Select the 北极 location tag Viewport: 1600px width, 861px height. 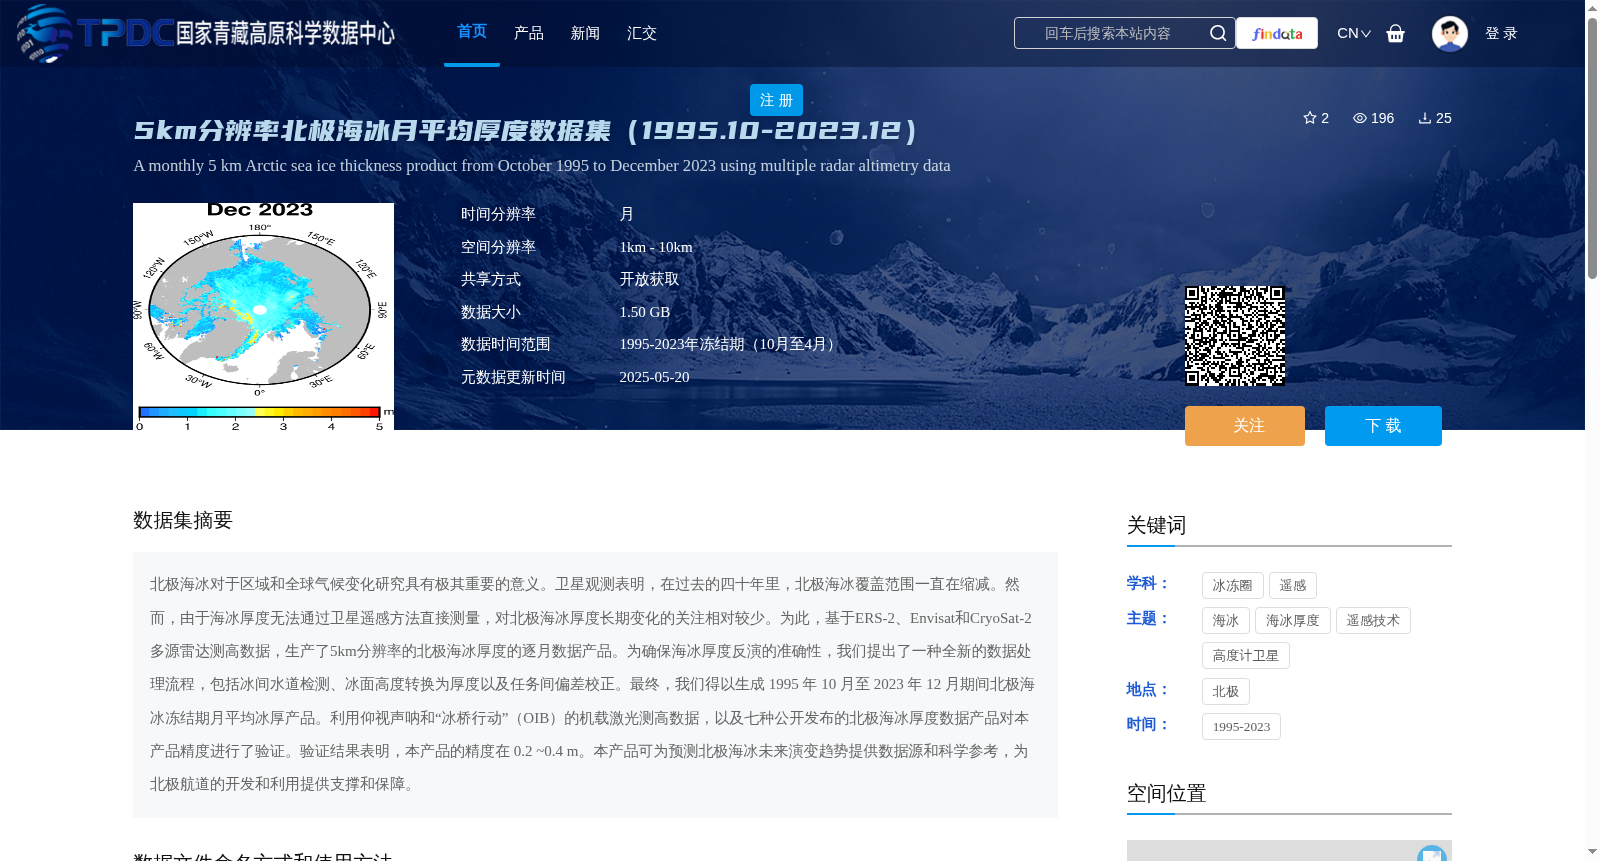1226,692
